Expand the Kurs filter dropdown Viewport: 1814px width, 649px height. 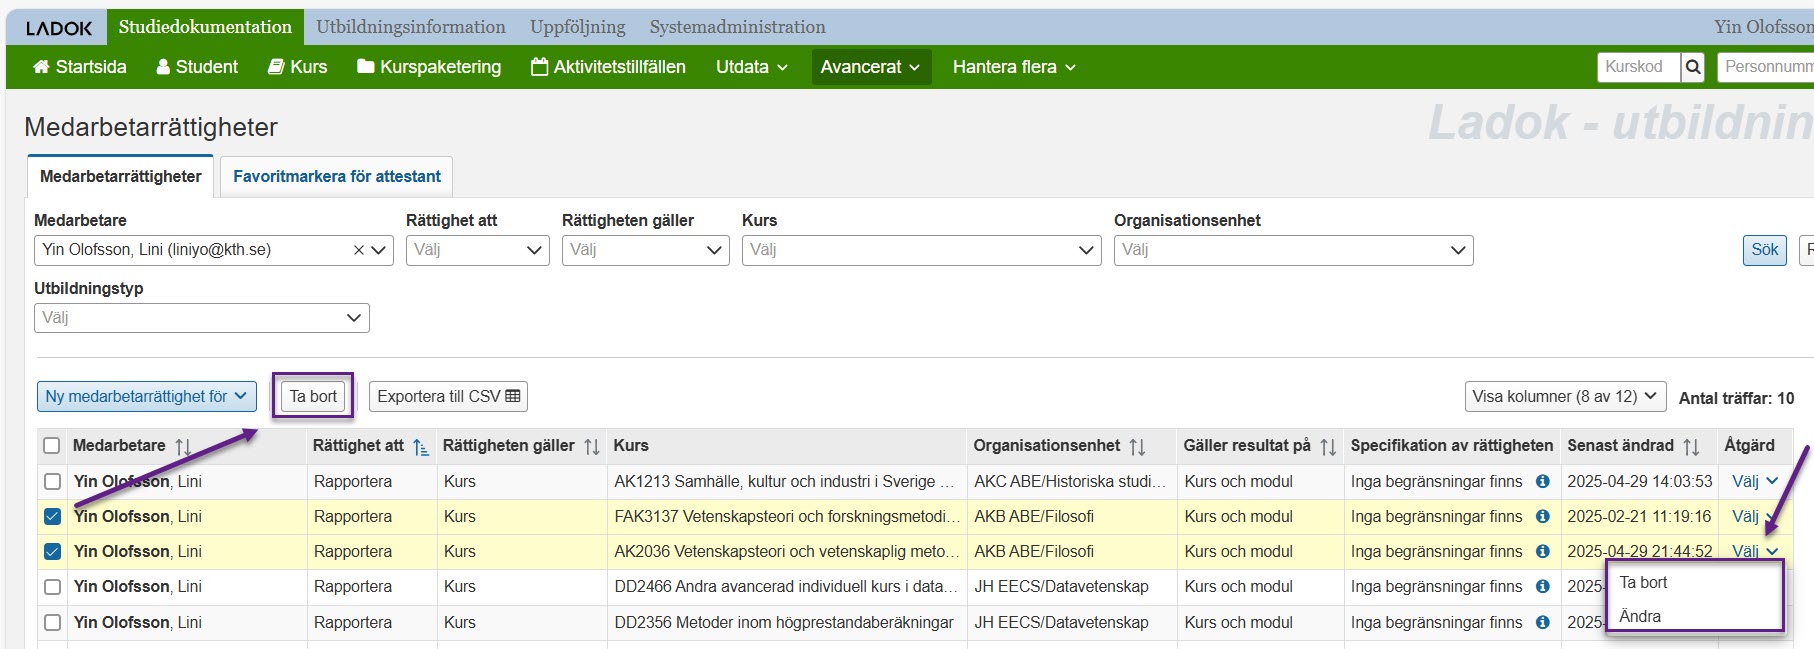point(921,250)
